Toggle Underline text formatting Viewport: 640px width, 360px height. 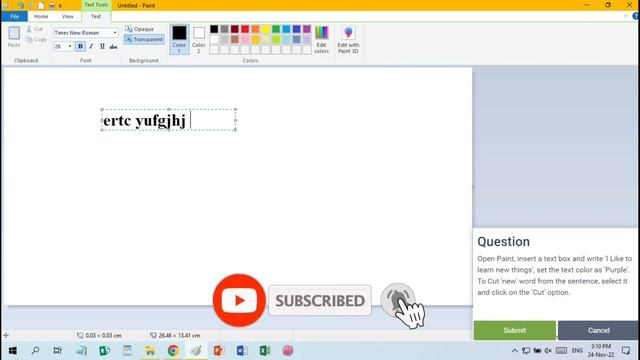coord(102,47)
